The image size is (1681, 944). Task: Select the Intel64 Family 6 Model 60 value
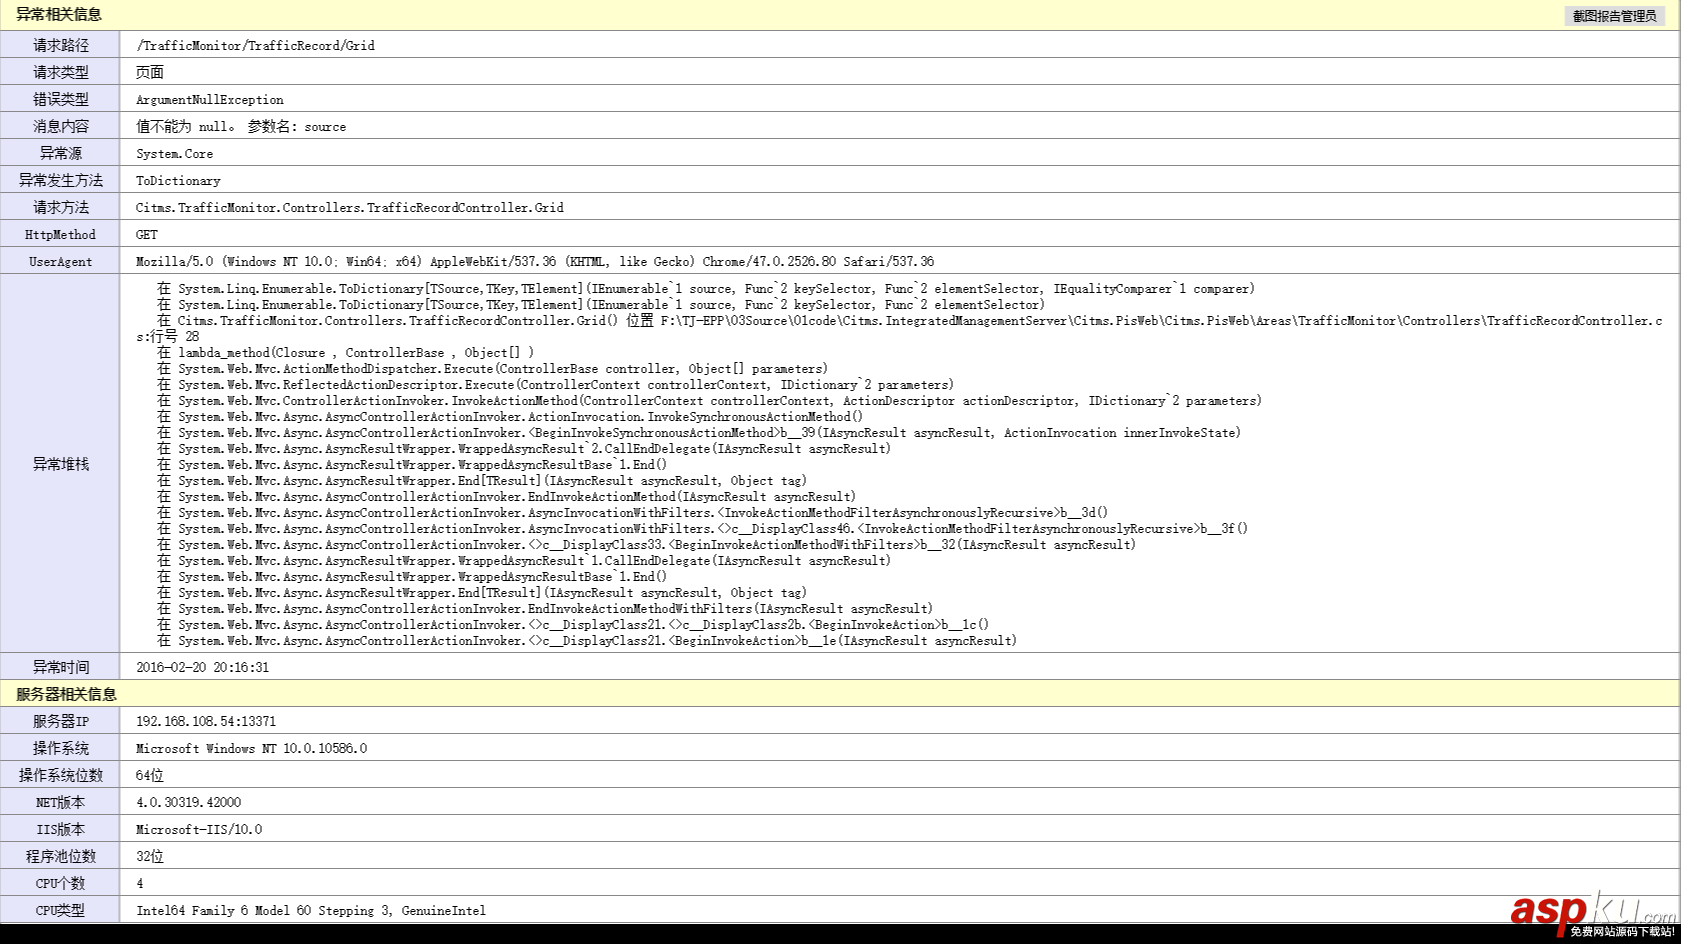(311, 910)
